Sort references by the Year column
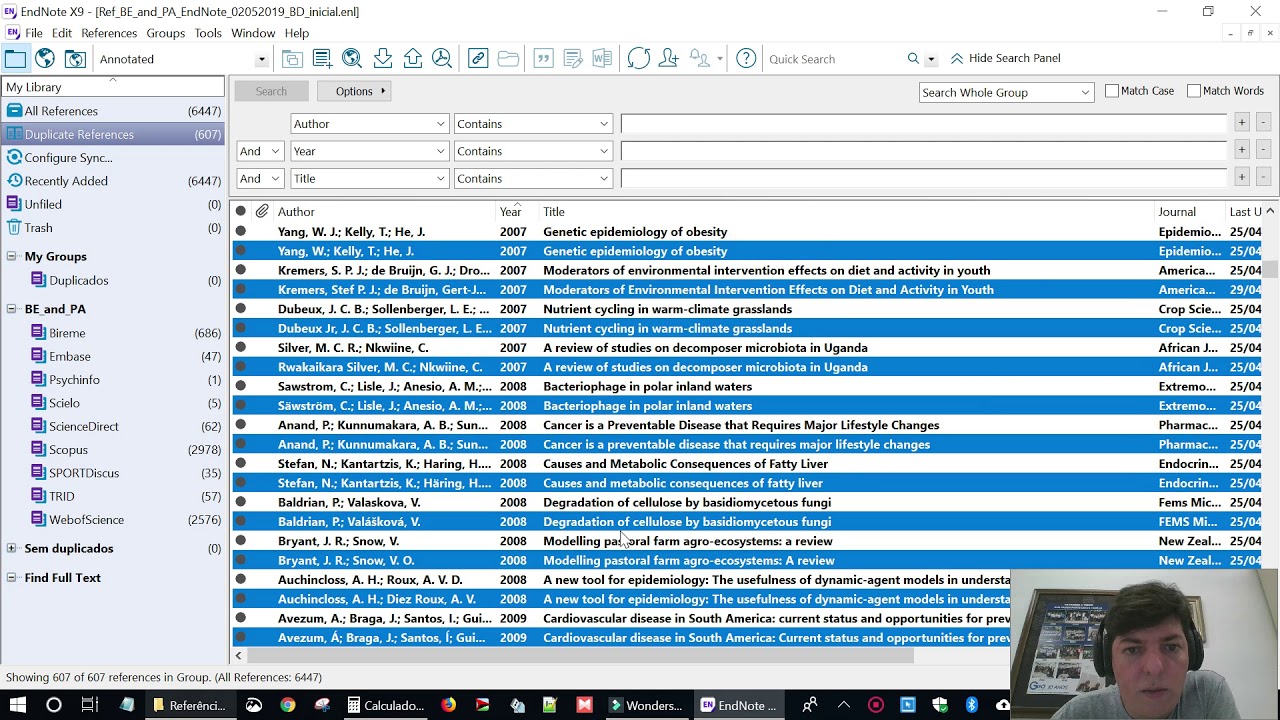 point(511,211)
